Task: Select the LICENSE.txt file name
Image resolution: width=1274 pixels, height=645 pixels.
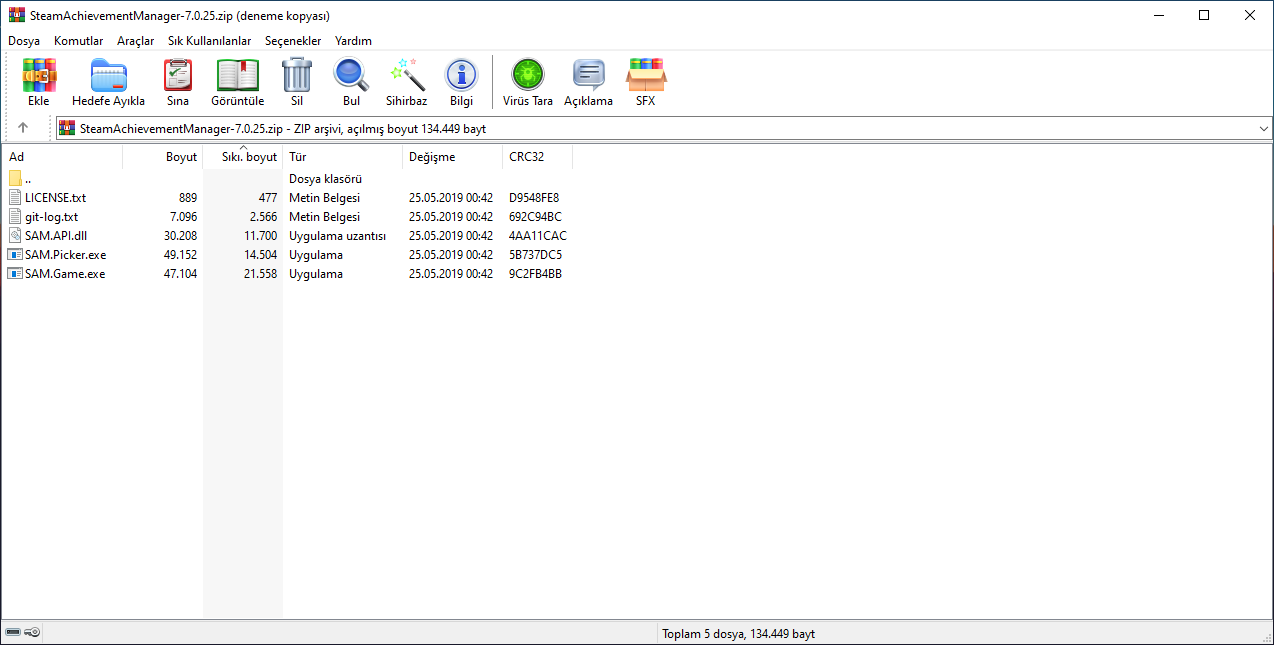Action: 55,198
